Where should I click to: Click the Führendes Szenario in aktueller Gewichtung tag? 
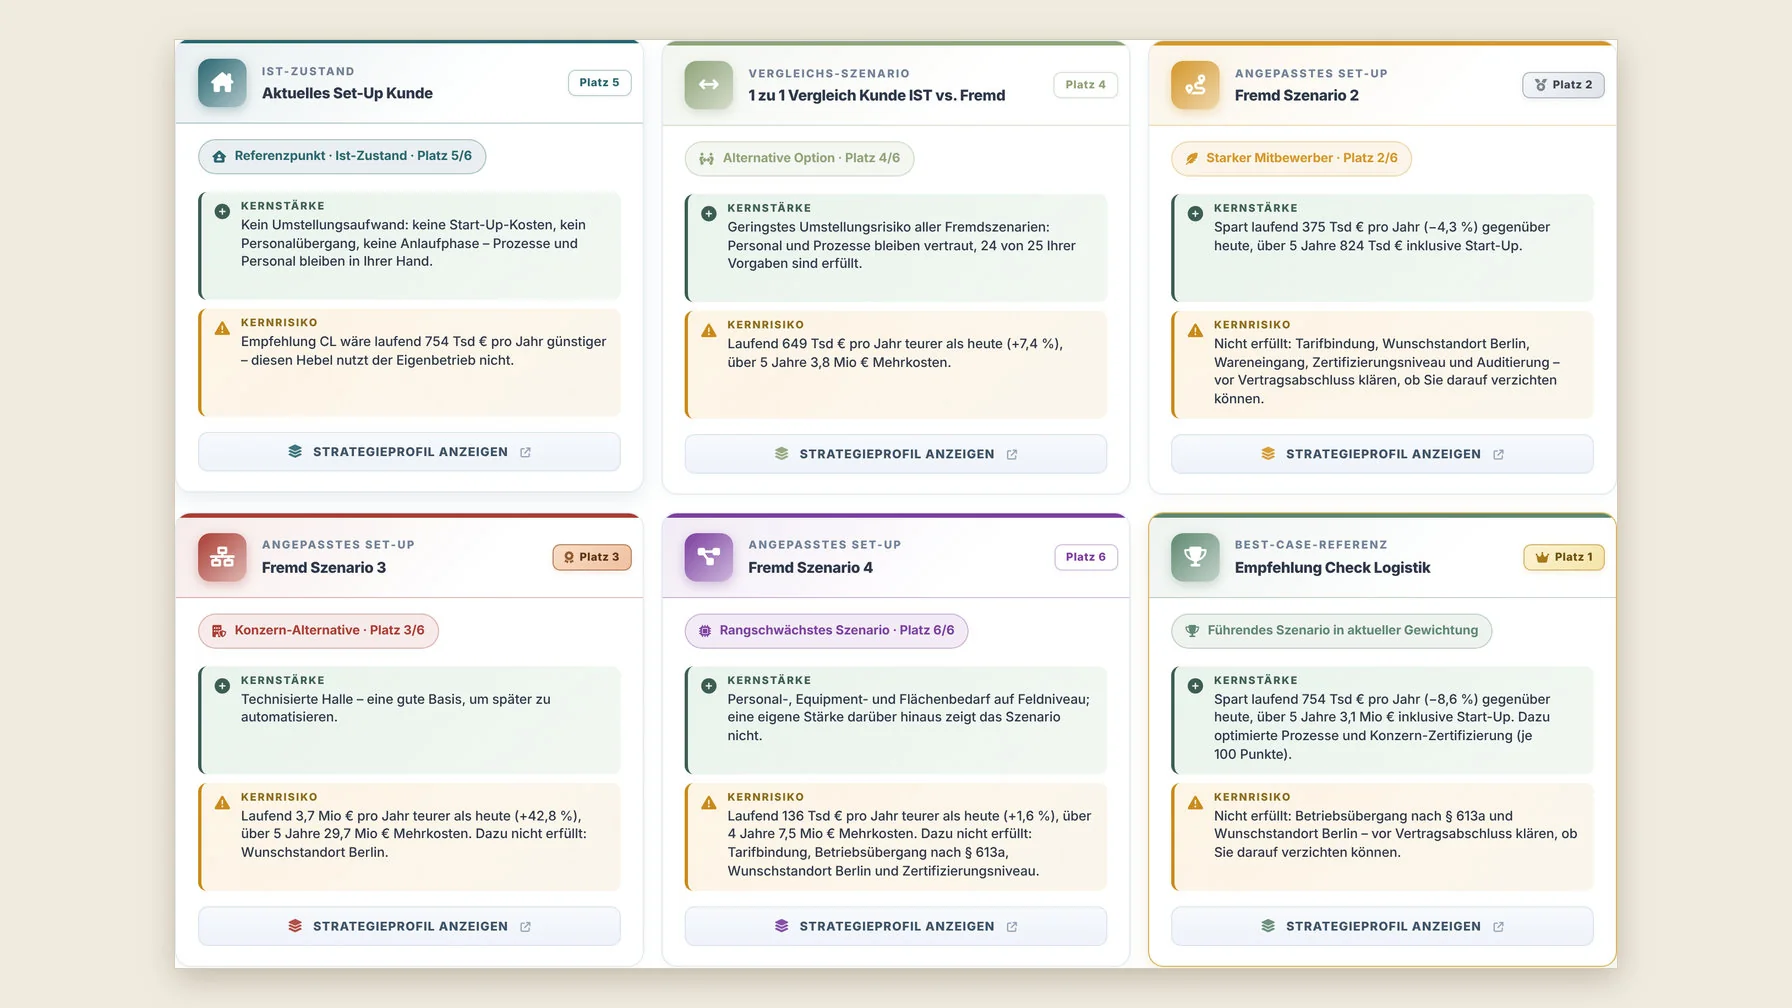(x=1331, y=630)
